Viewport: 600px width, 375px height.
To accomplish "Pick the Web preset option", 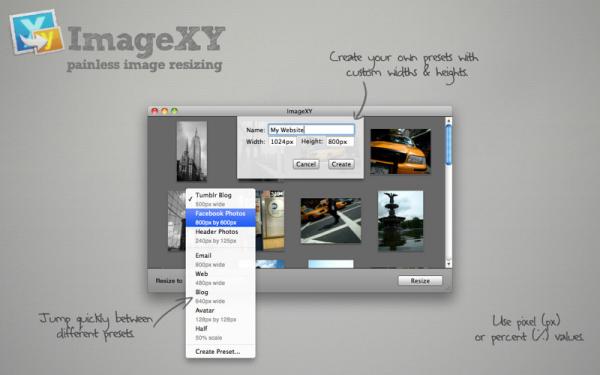I will 220,278.
